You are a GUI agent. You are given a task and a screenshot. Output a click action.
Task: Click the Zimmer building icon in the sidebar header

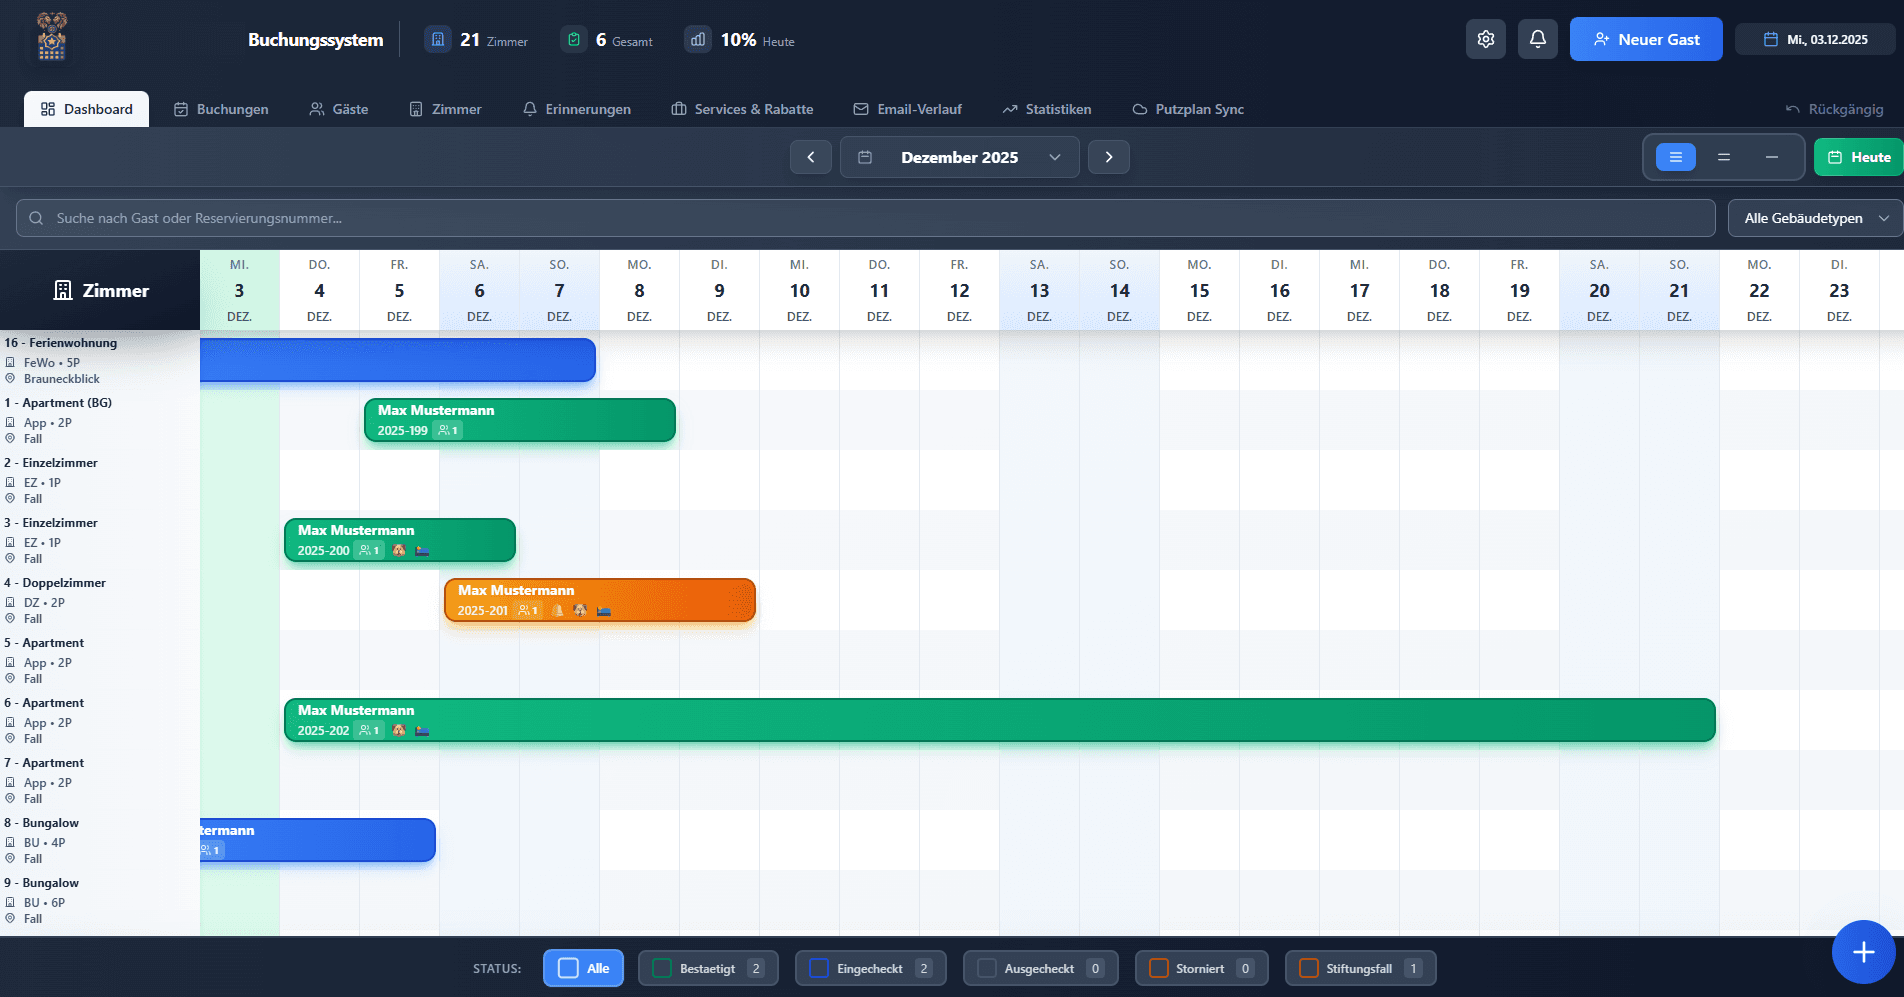pyautogui.click(x=62, y=291)
